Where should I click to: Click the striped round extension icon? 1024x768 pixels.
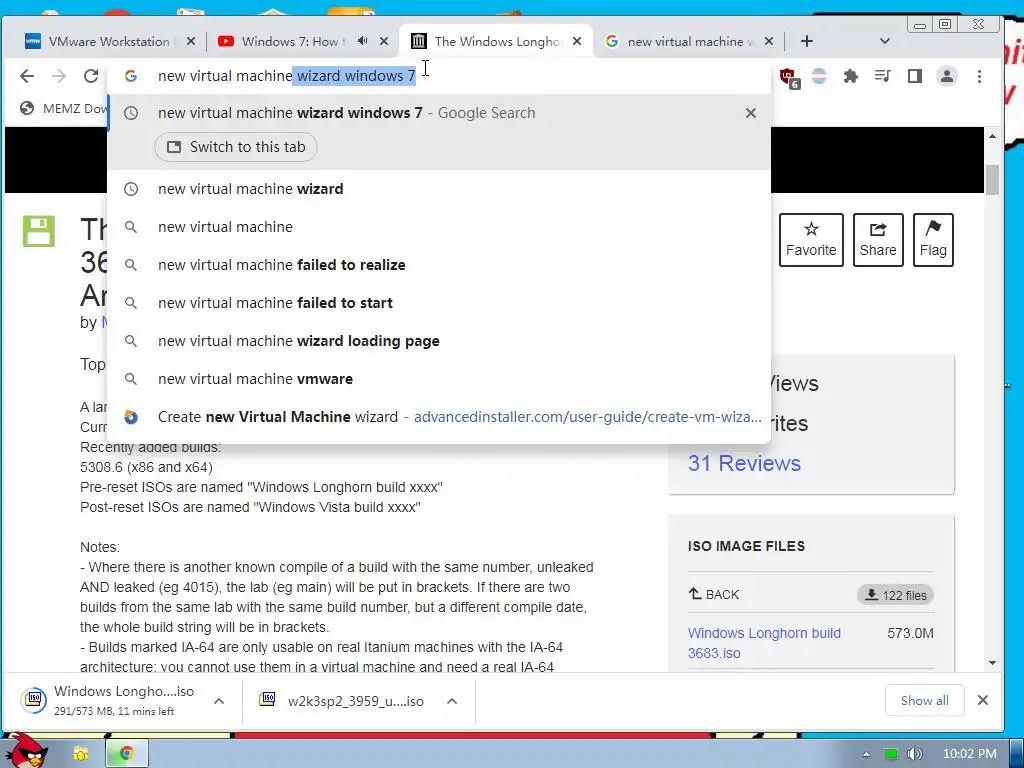click(819, 76)
